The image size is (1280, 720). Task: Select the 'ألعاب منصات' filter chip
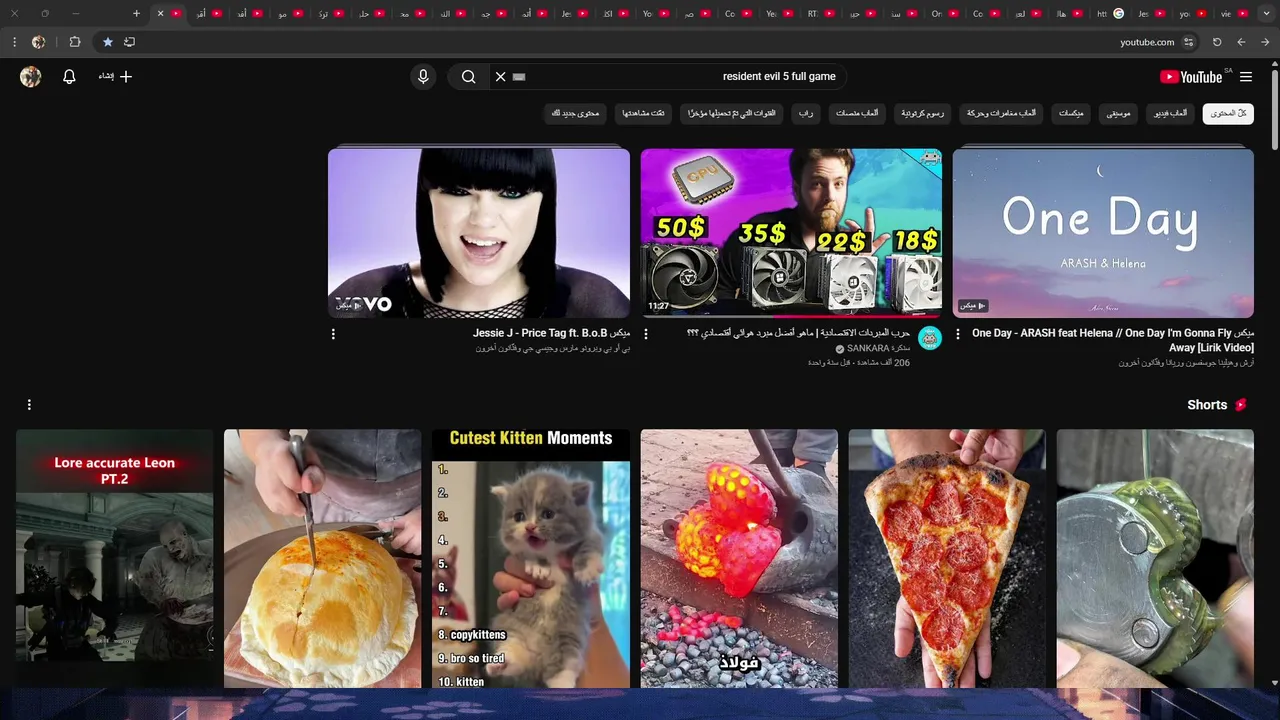[x=856, y=114]
